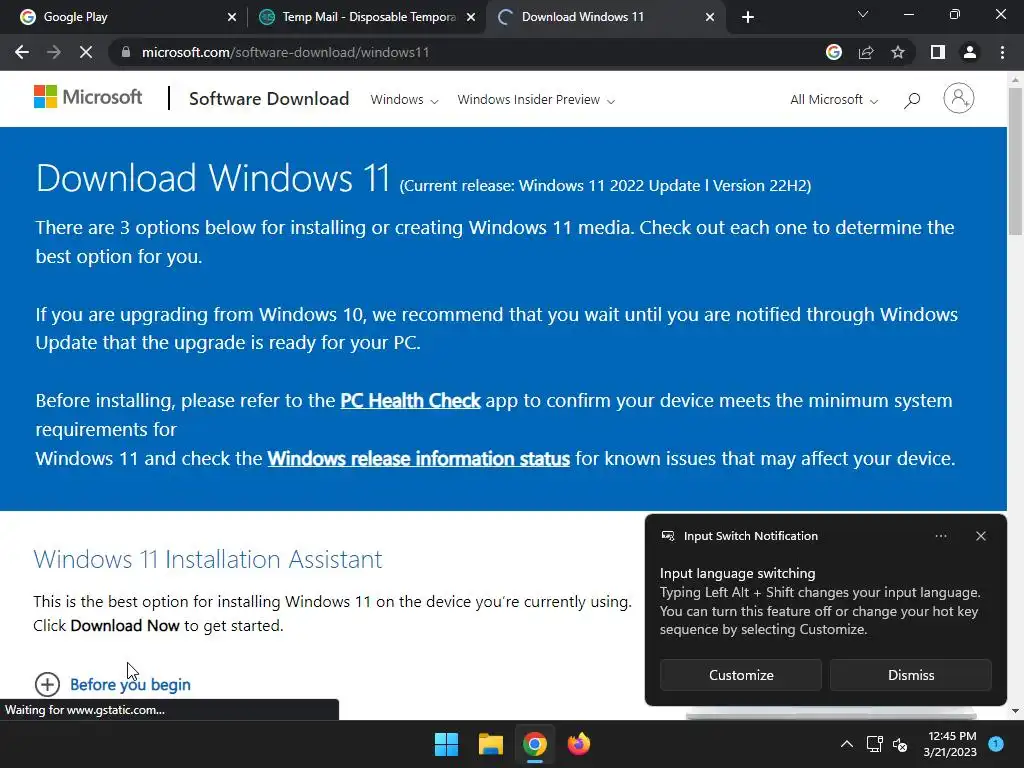1024x768 pixels.
Task: Close the Input Switch Notification
Action: tap(981, 536)
